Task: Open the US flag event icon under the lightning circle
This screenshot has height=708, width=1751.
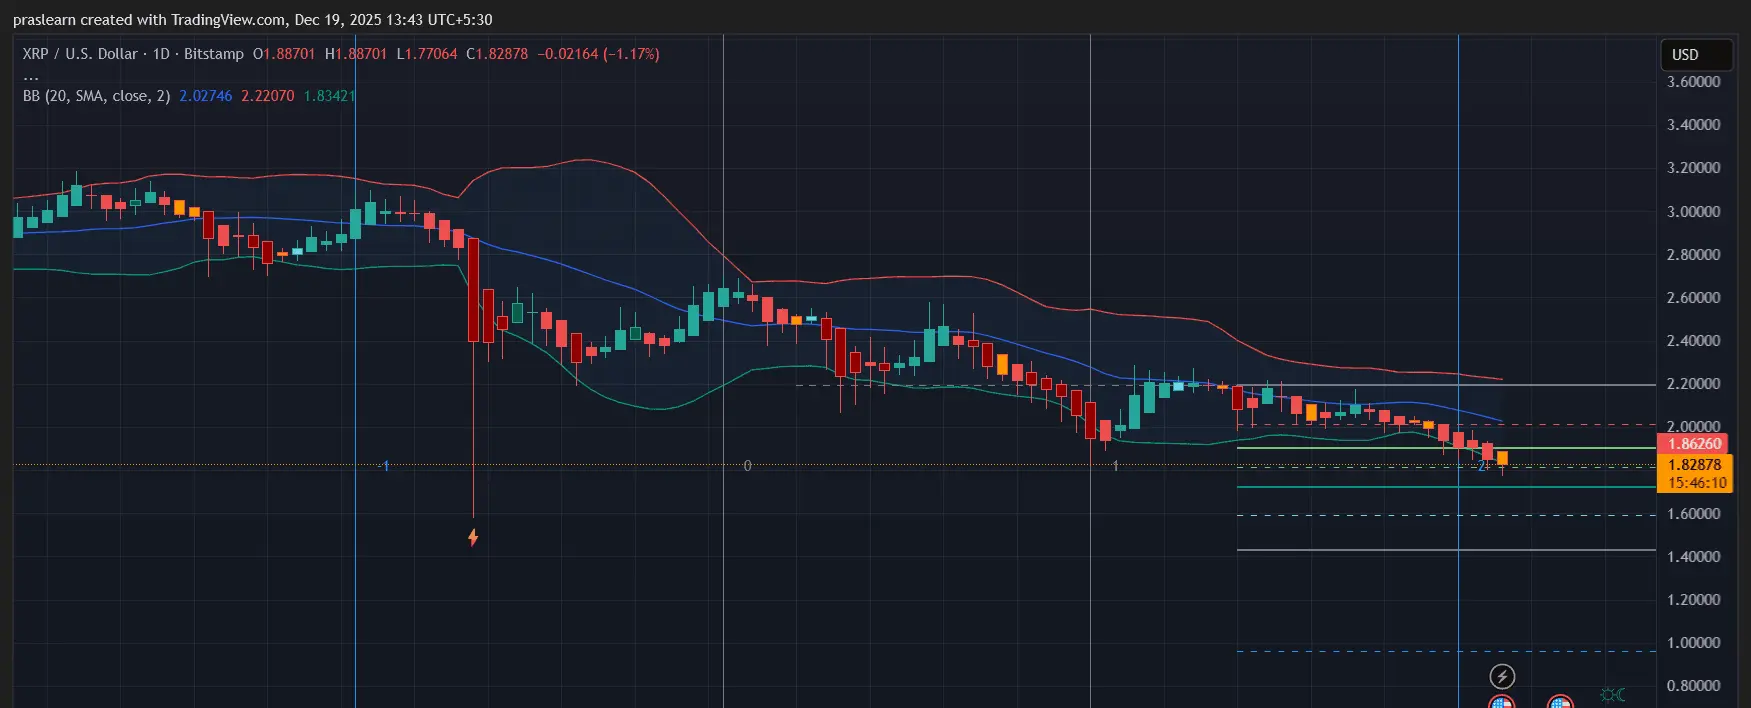Action: point(1502,702)
